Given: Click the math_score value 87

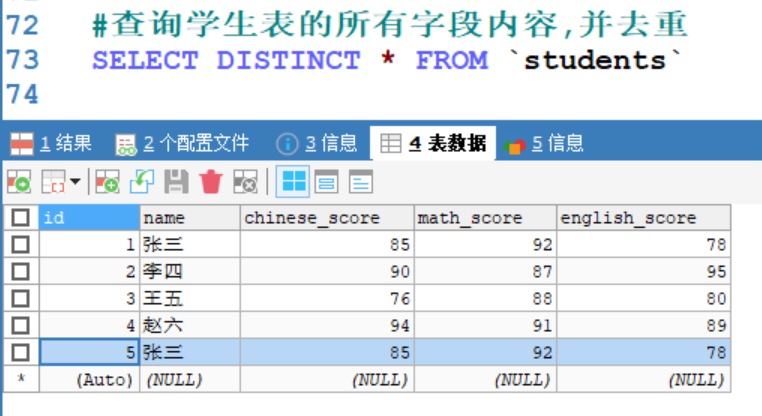Looking at the screenshot, I should [x=485, y=272].
